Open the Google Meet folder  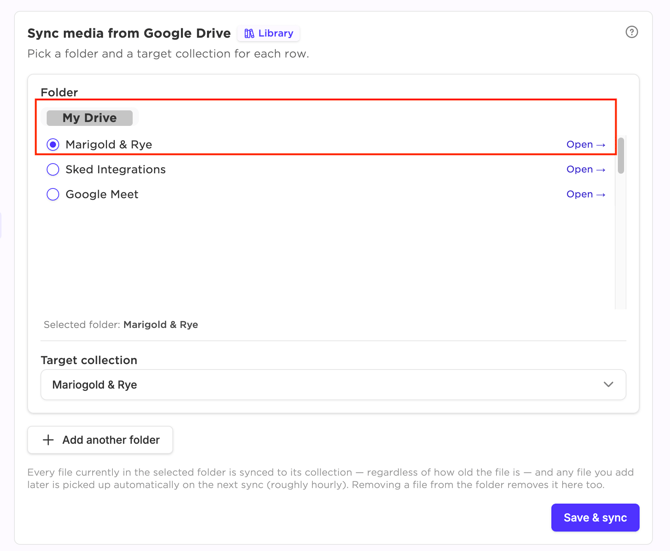pos(586,194)
